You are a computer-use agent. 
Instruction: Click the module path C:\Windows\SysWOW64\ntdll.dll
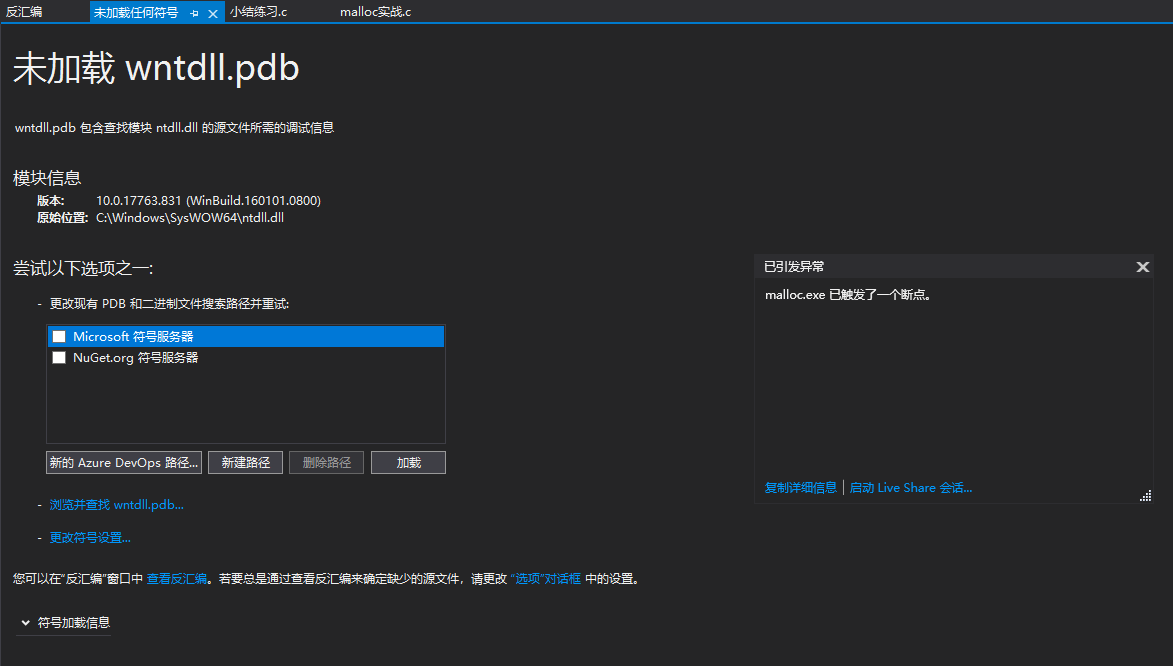point(190,218)
